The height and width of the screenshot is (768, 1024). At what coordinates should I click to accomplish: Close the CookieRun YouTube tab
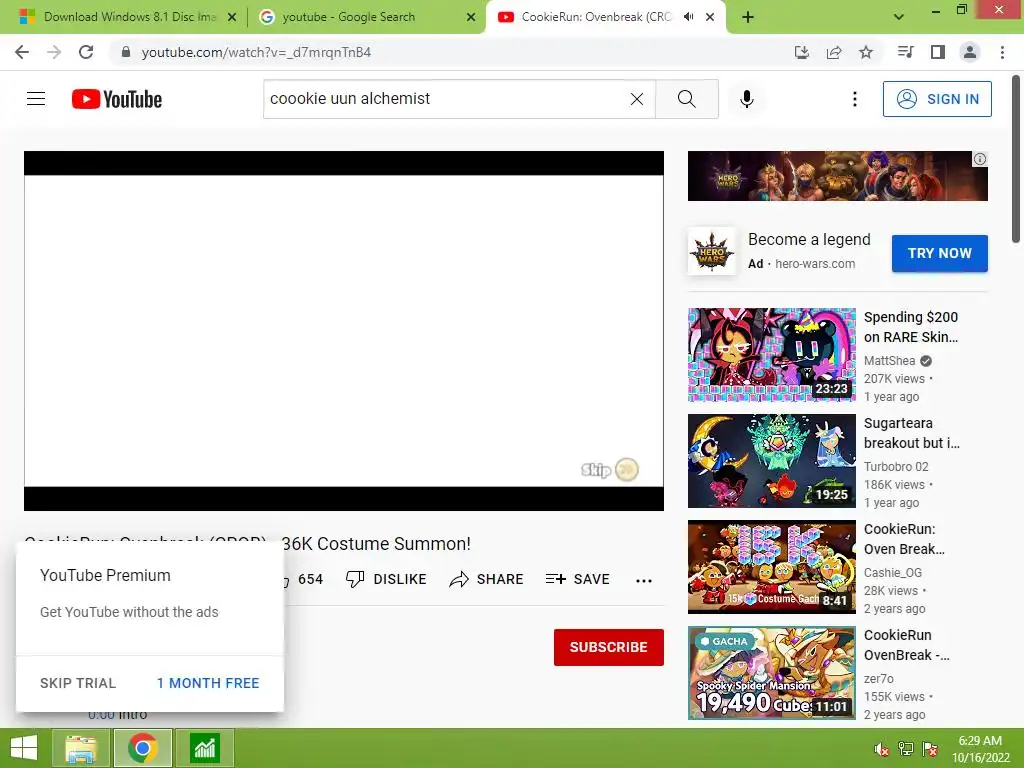pos(710,17)
